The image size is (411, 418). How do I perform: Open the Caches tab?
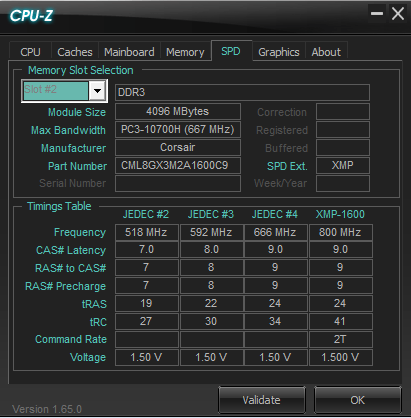75,52
